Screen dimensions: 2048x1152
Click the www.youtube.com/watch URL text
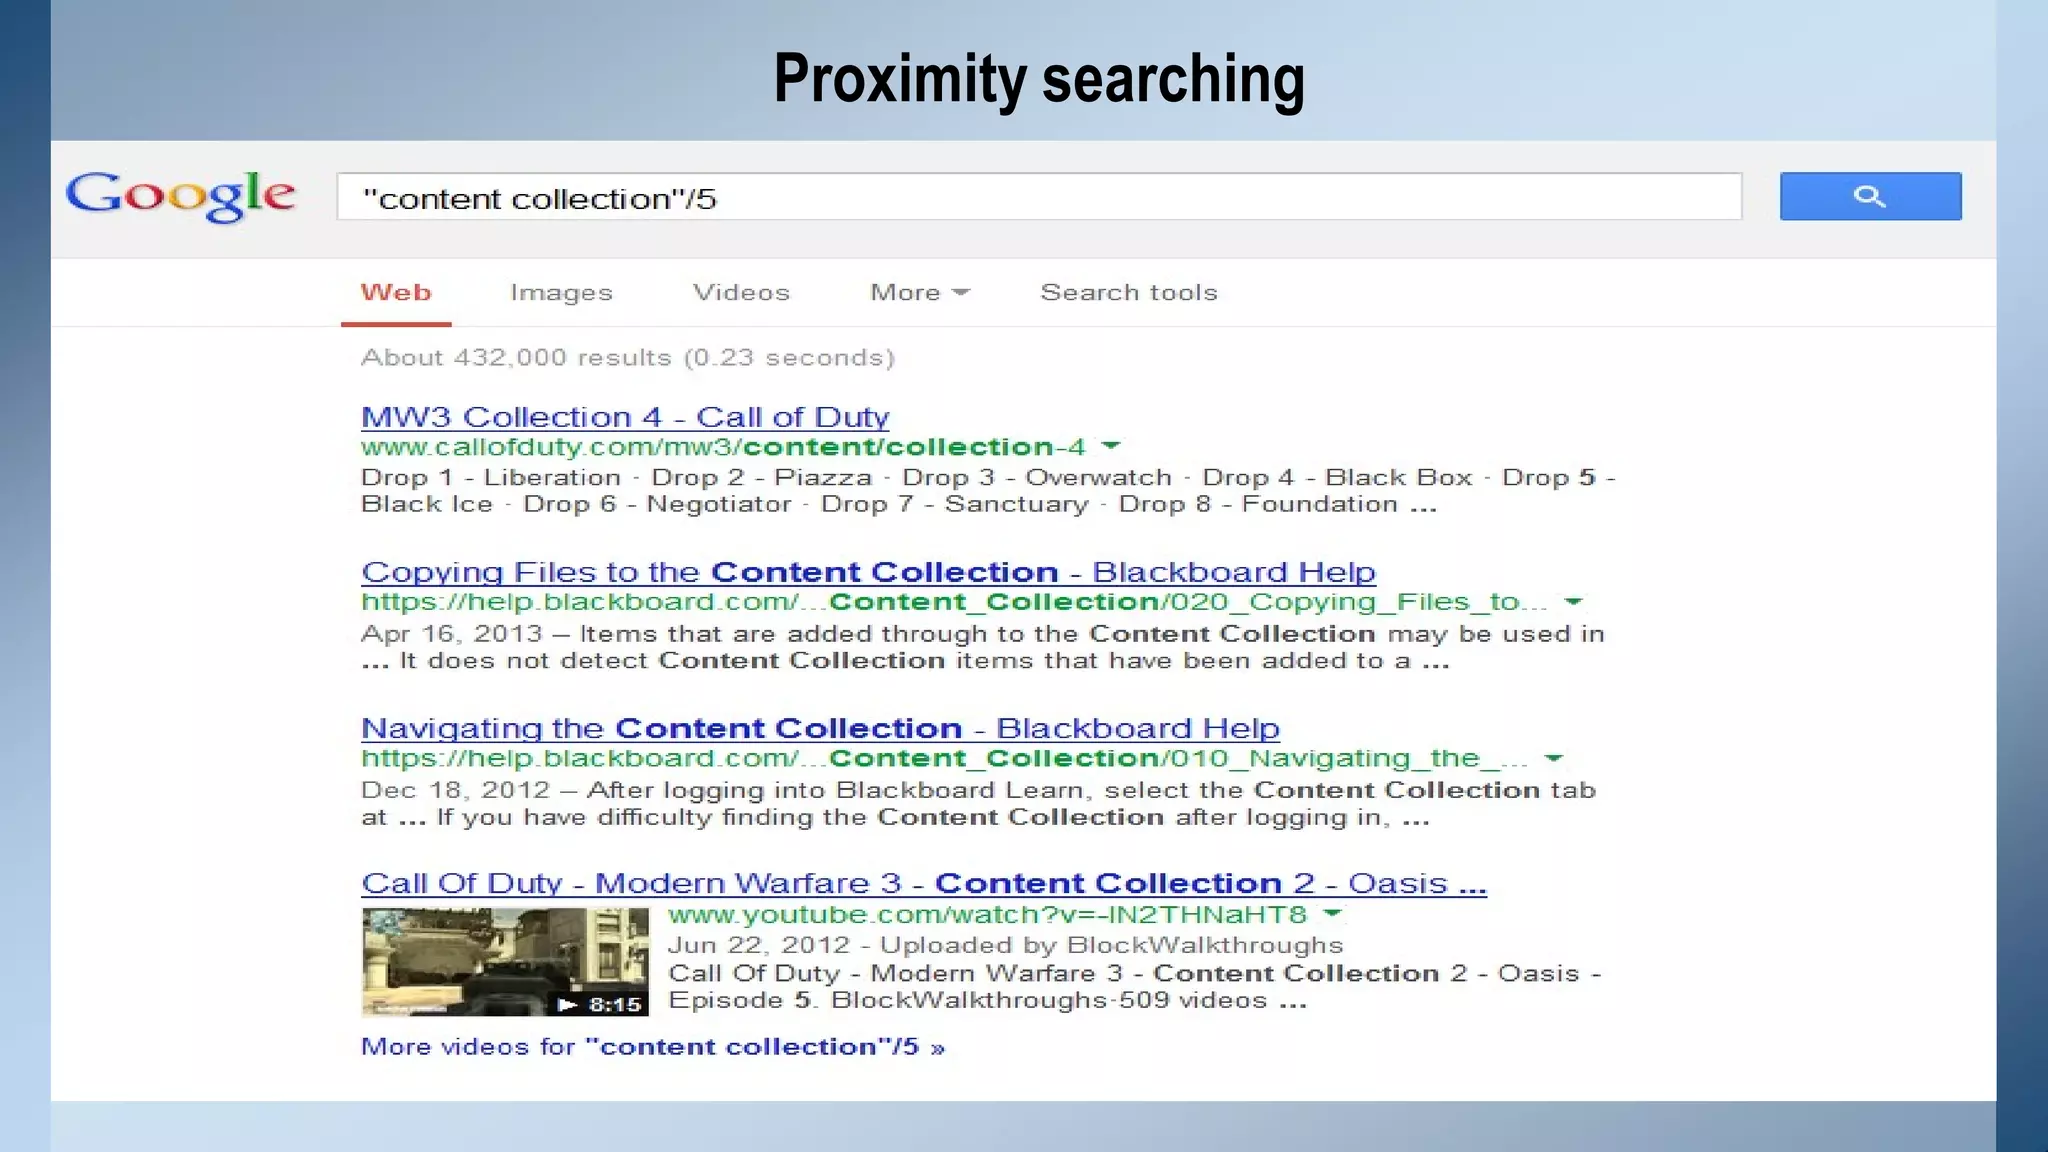[987, 915]
